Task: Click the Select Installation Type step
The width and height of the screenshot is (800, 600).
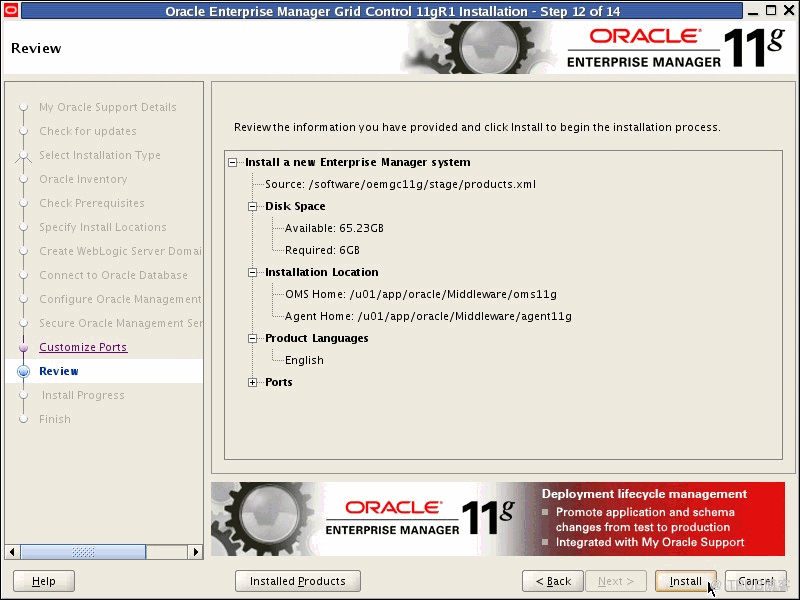Action: tap(100, 155)
